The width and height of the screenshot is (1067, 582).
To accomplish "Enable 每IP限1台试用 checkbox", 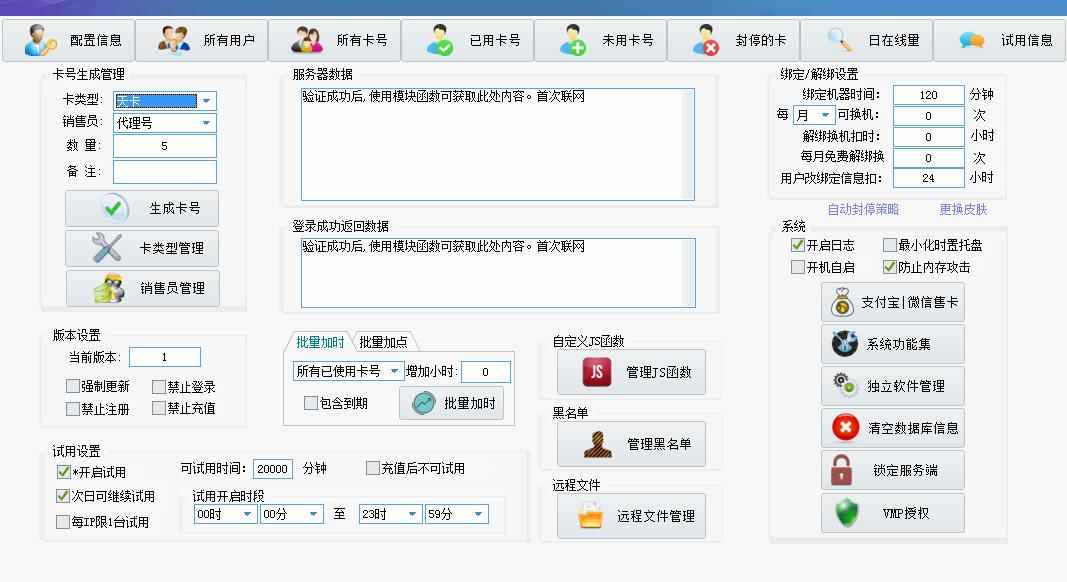I will point(63,521).
